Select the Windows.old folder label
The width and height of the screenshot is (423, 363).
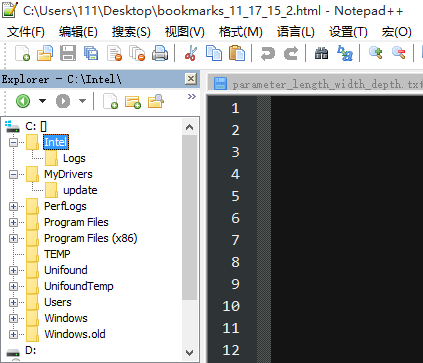[x=75, y=334]
